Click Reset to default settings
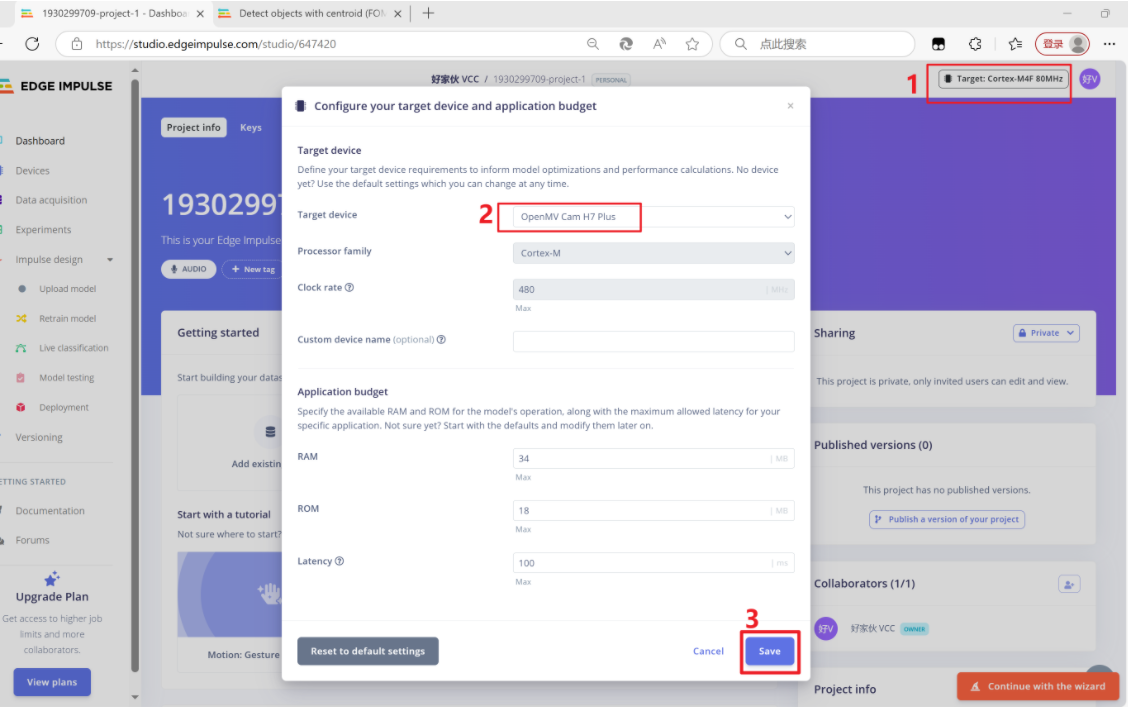Viewport: 1128px width, 707px height. [x=368, y=651]
